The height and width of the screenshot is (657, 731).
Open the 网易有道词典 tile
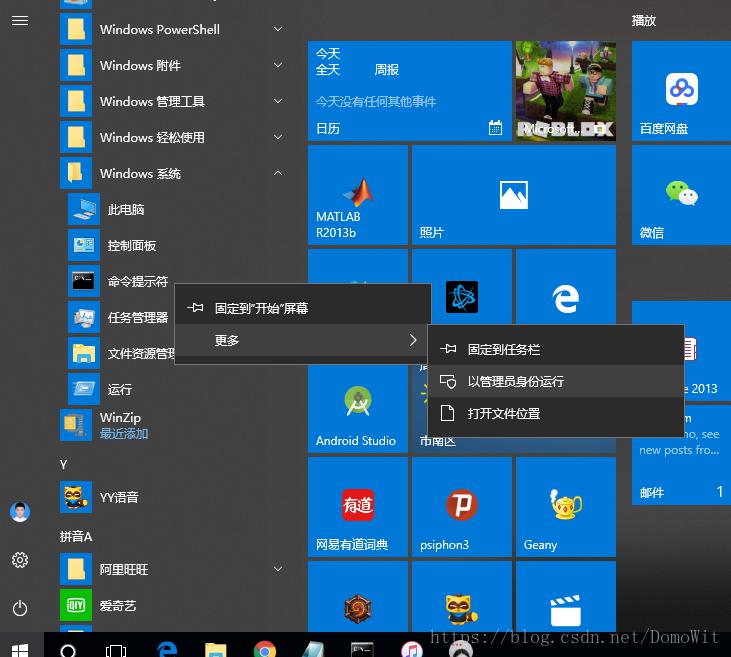(357, 507)
